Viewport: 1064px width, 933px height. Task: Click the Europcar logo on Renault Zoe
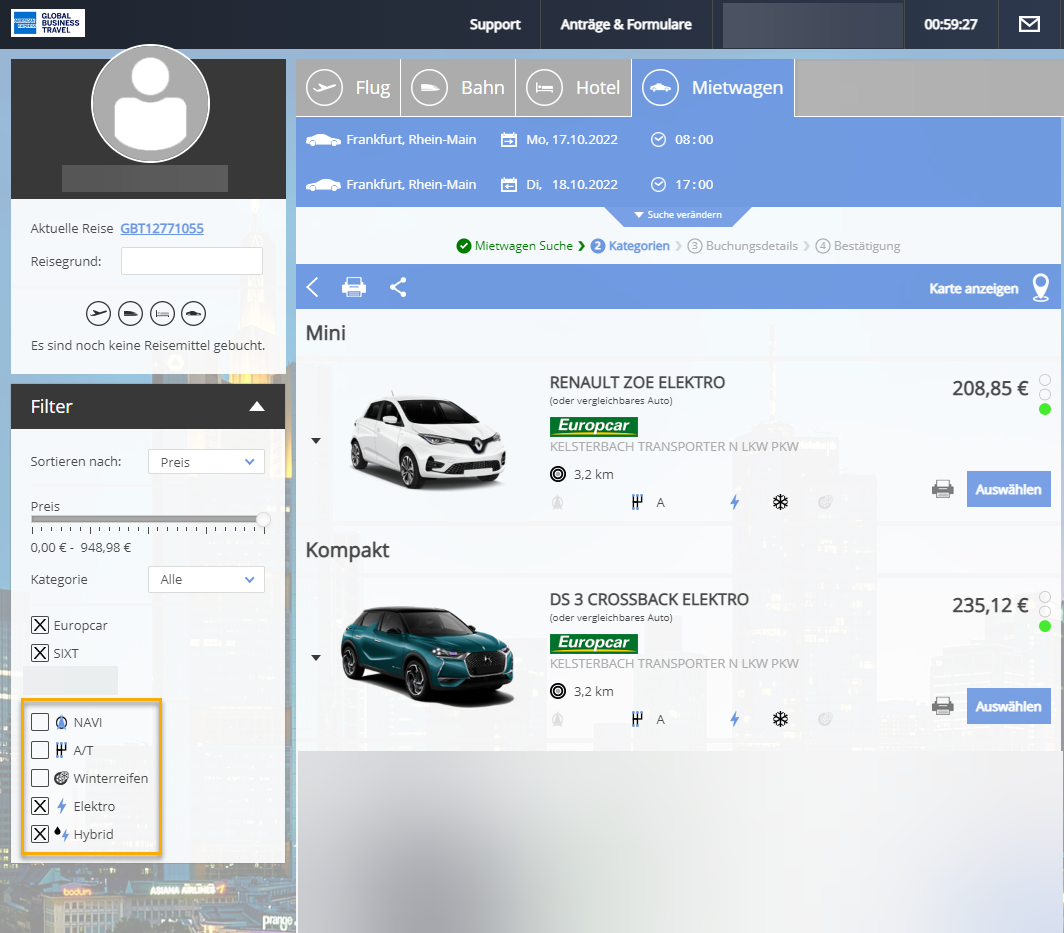click(x=594, y=426)
